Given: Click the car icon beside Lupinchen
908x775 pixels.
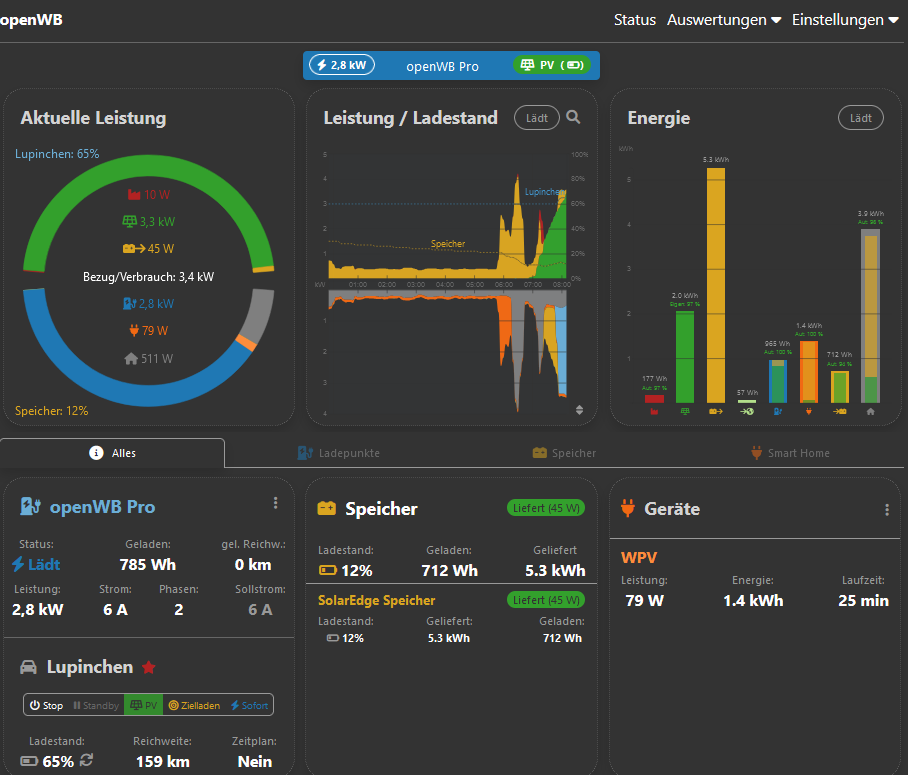Looking at the screenshot, I should tap(28, 667).
